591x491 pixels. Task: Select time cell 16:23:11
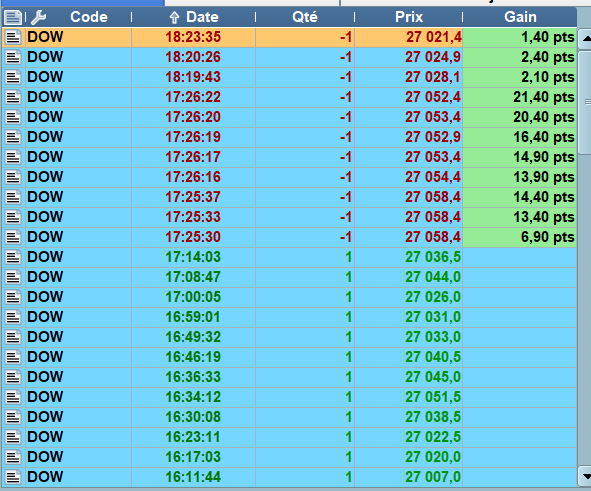pyautogui.click(x=193, y=437)
